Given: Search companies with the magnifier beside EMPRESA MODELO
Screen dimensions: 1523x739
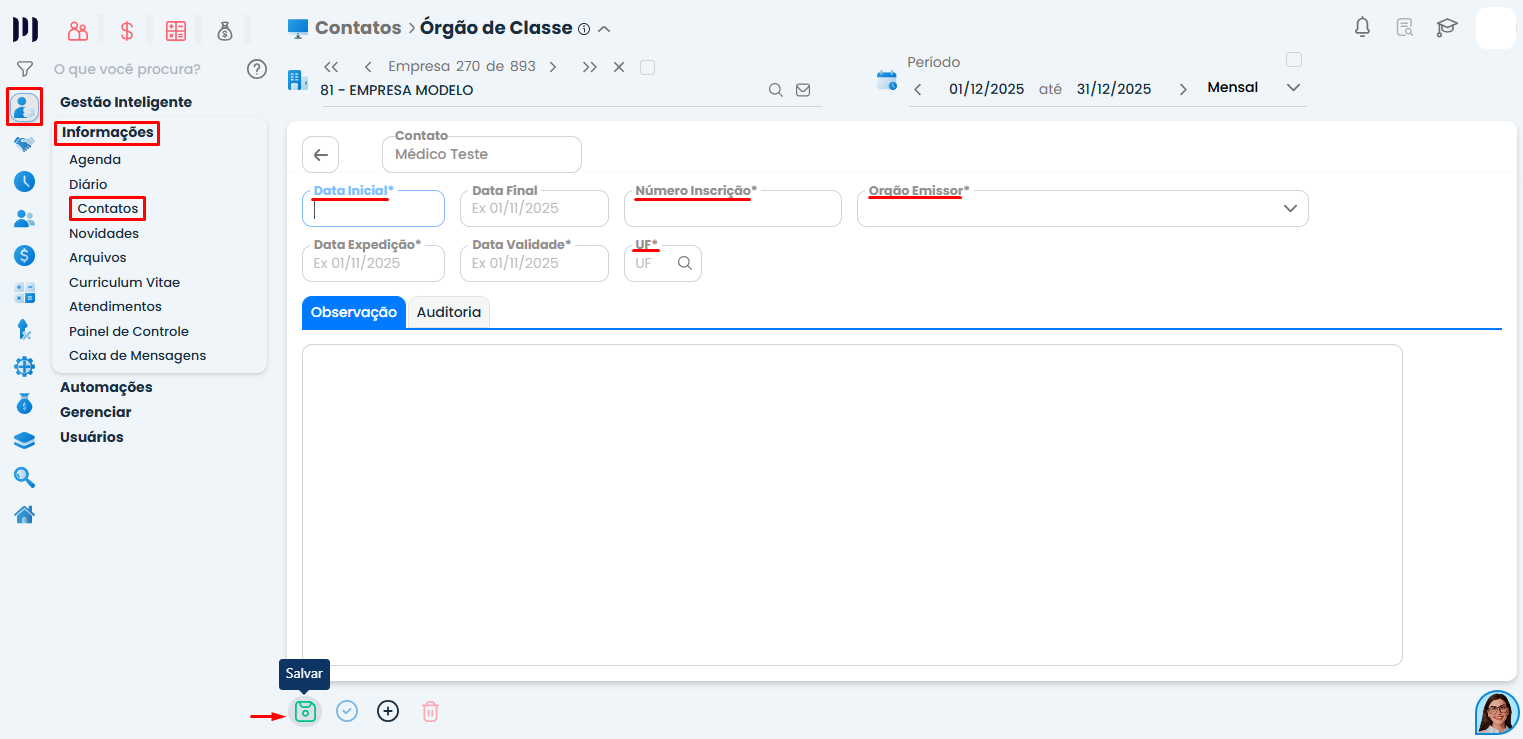Looking at the screenshot, I should [x=775, y=90].
